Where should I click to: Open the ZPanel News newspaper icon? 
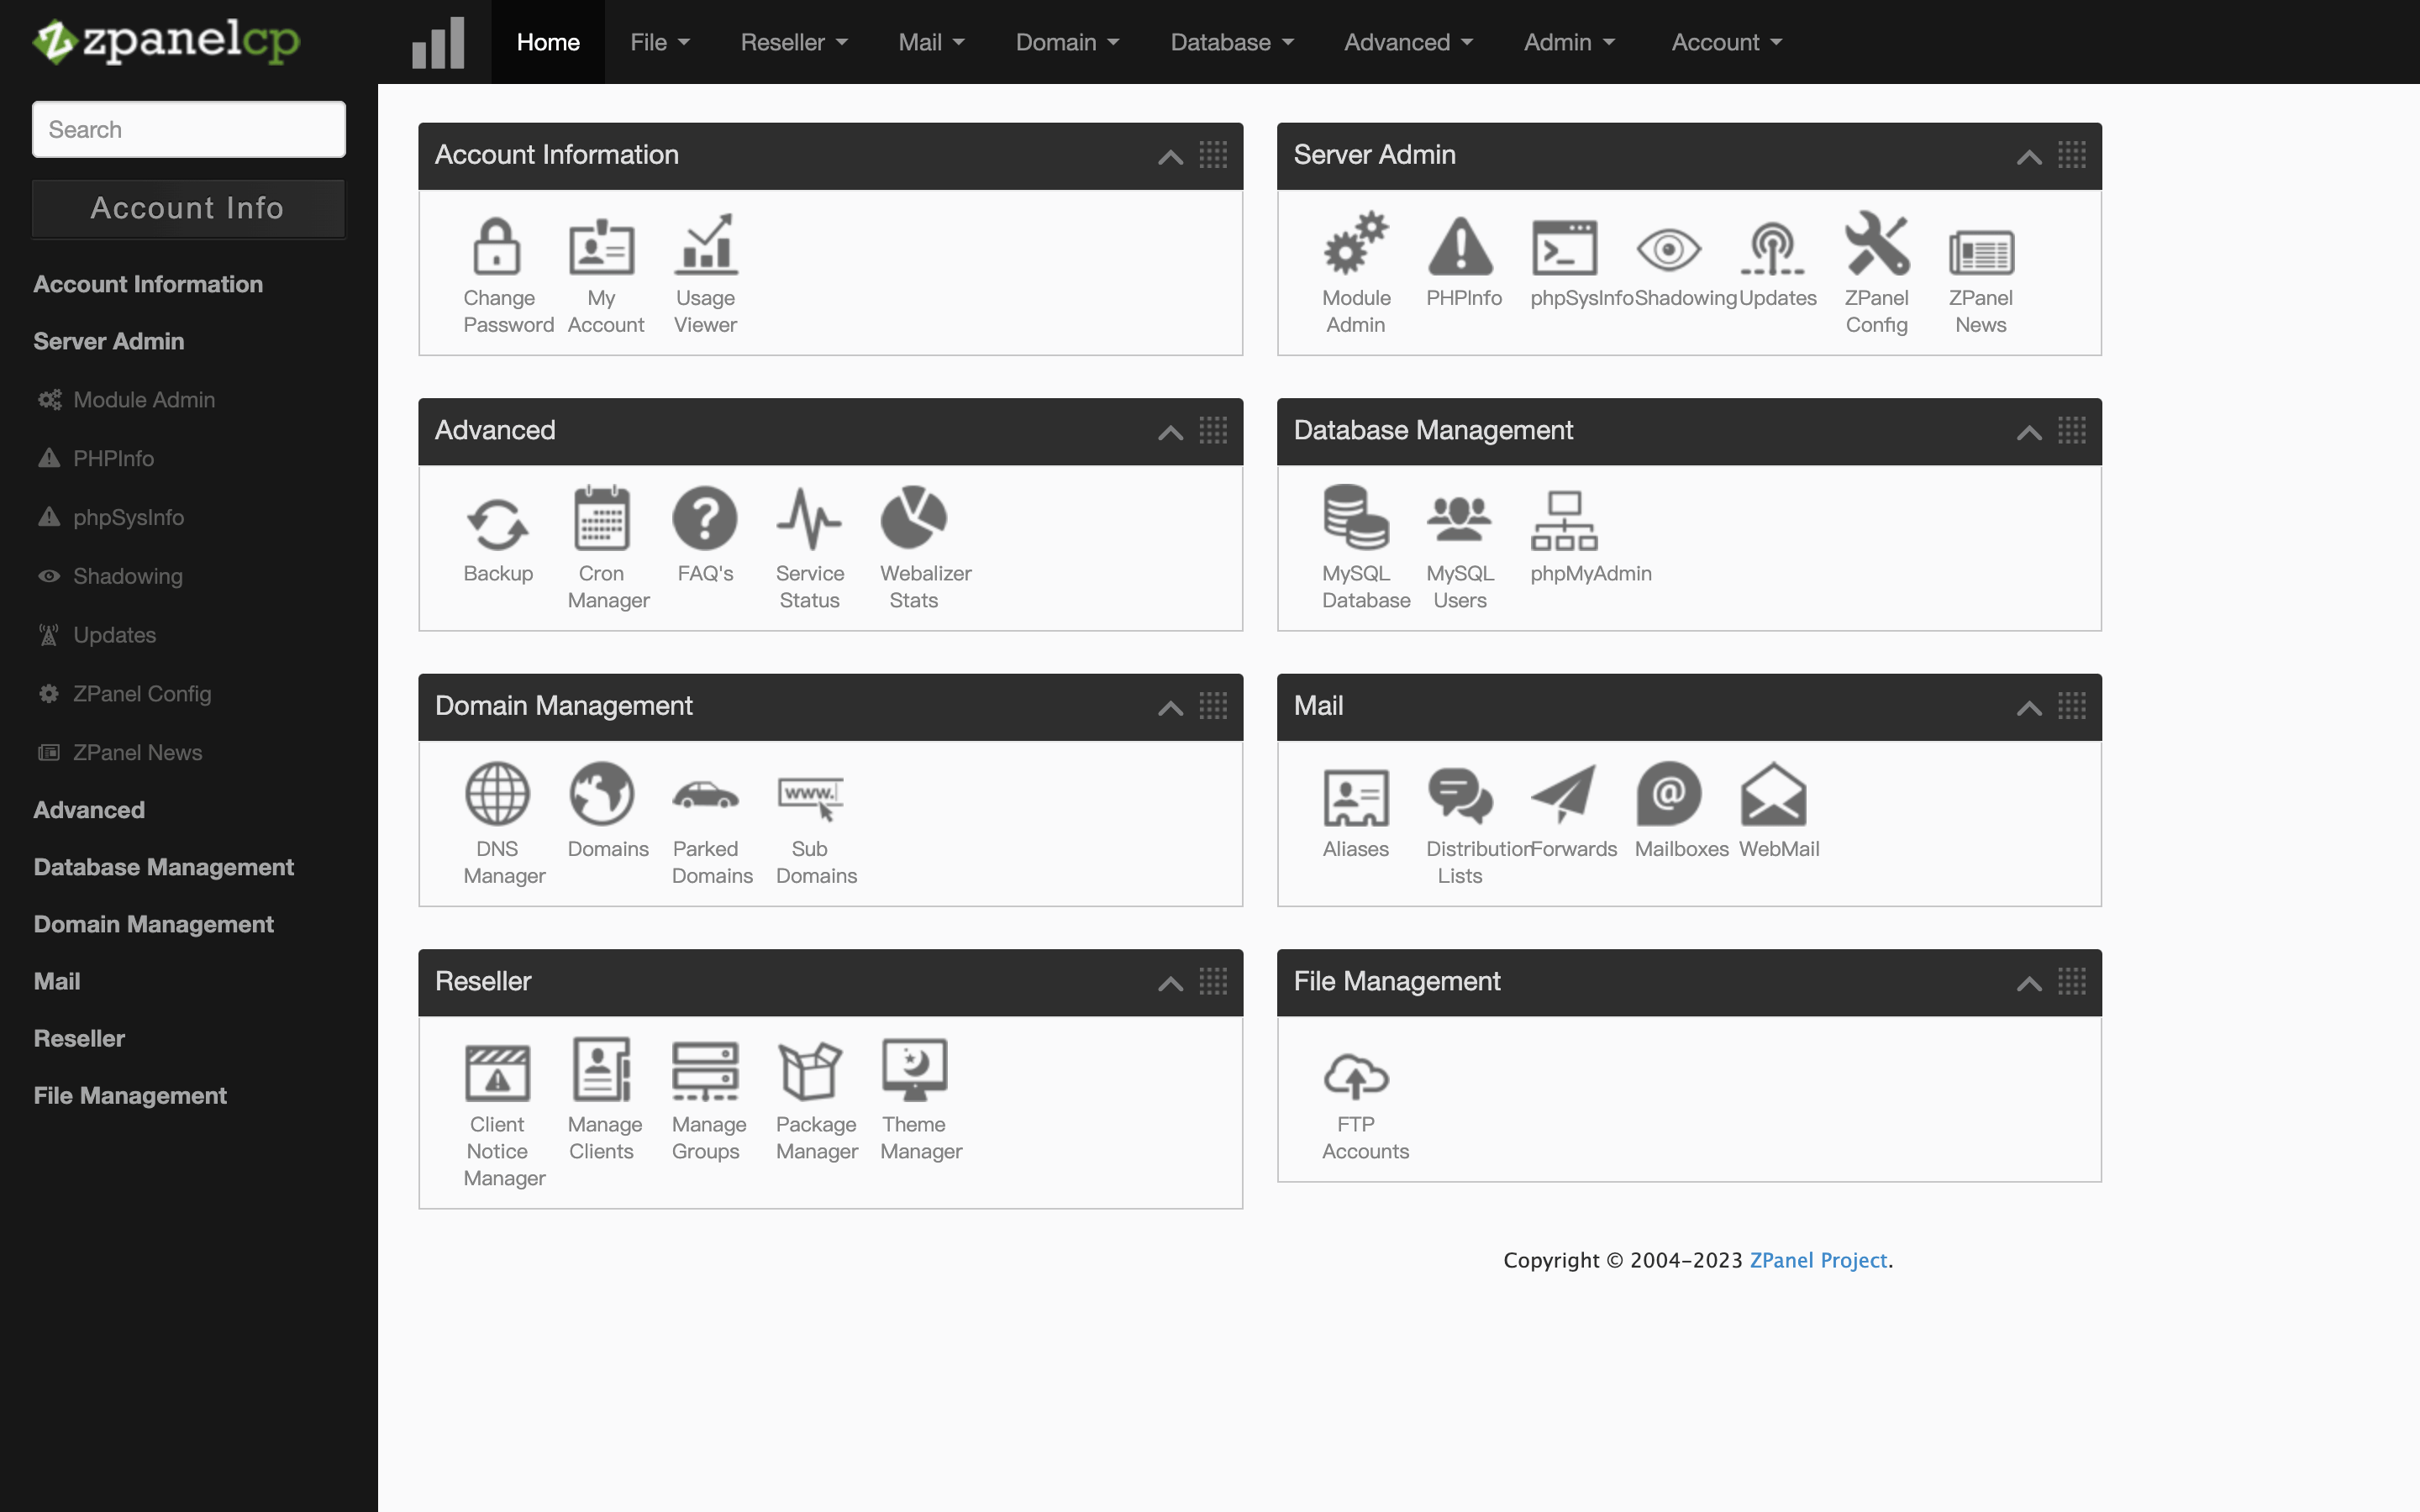click(1981, 251)
